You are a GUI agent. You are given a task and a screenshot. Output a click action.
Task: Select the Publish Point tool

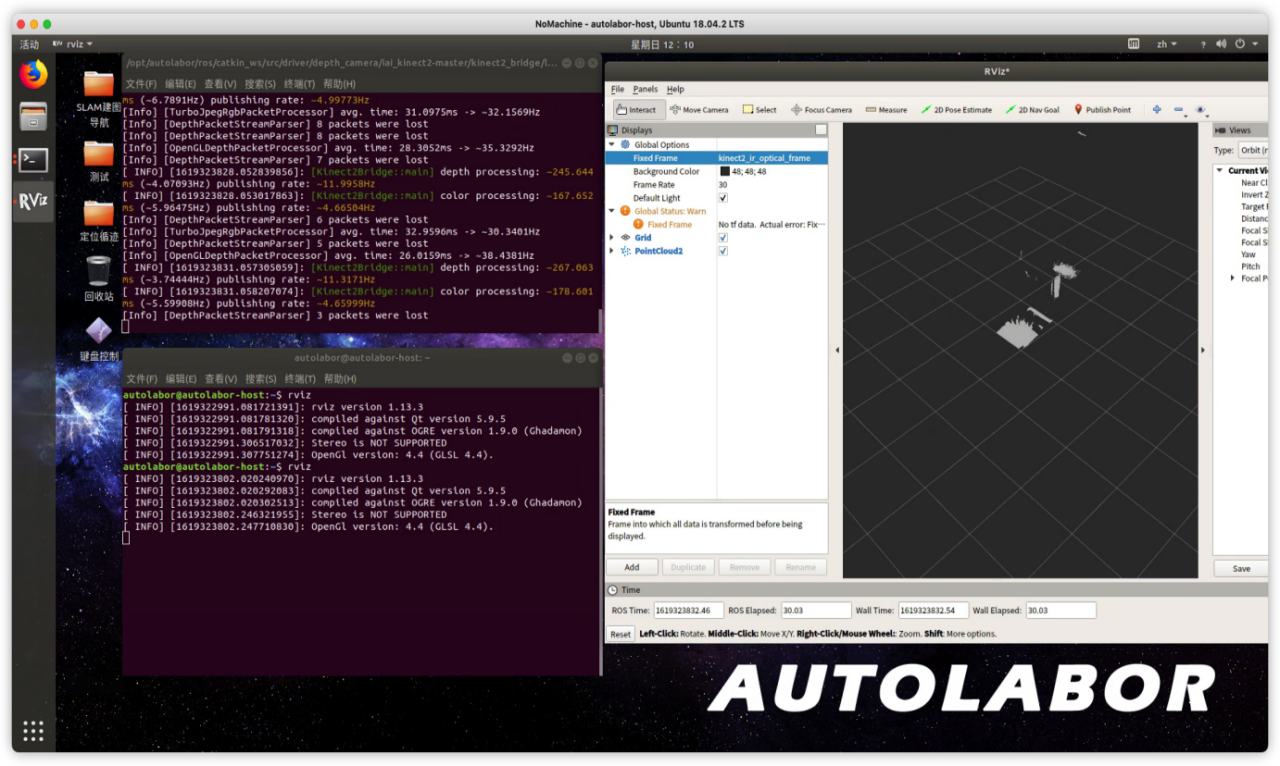(x=1102, y=110)
